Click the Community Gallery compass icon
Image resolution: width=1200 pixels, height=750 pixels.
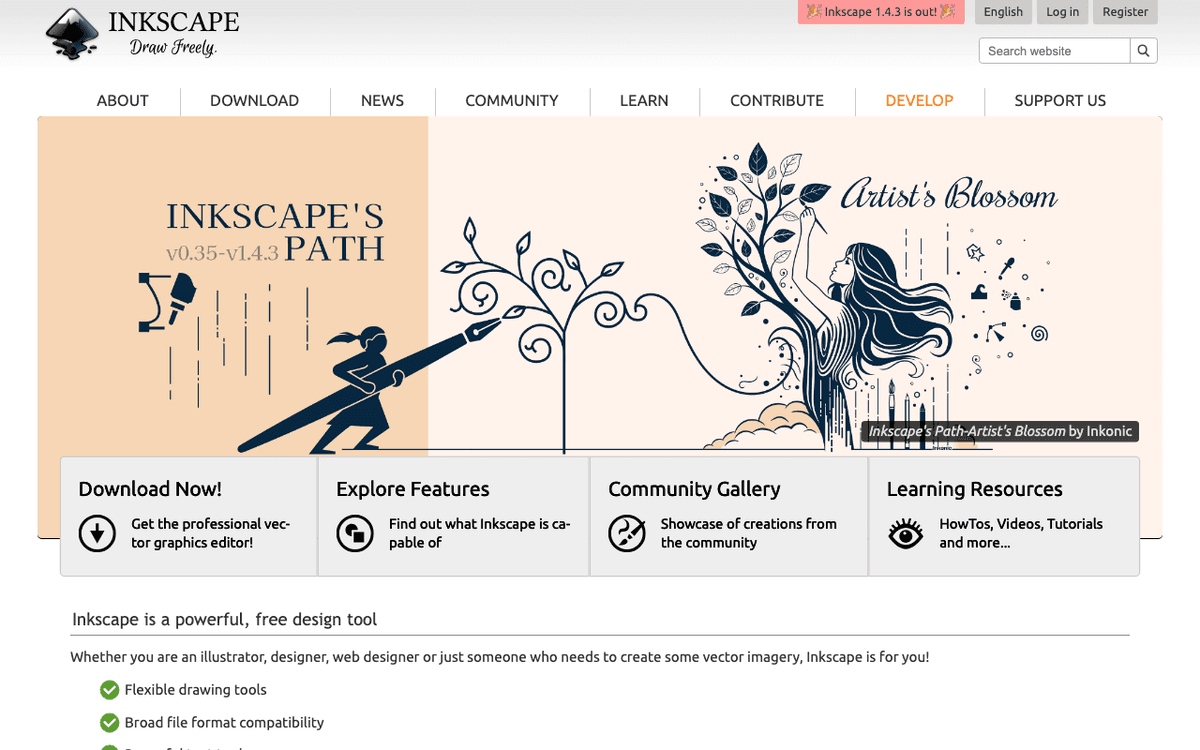pyautogui.click(x=628, y=534)
